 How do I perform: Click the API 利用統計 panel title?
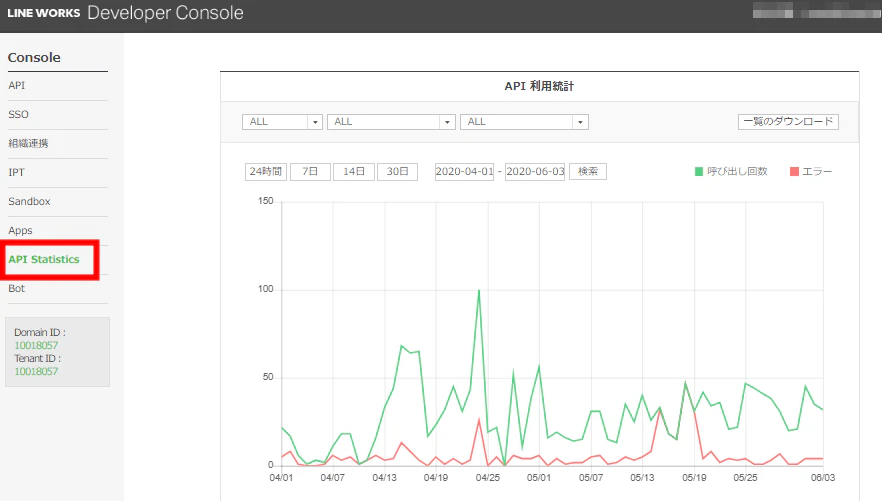click(539, 86)
